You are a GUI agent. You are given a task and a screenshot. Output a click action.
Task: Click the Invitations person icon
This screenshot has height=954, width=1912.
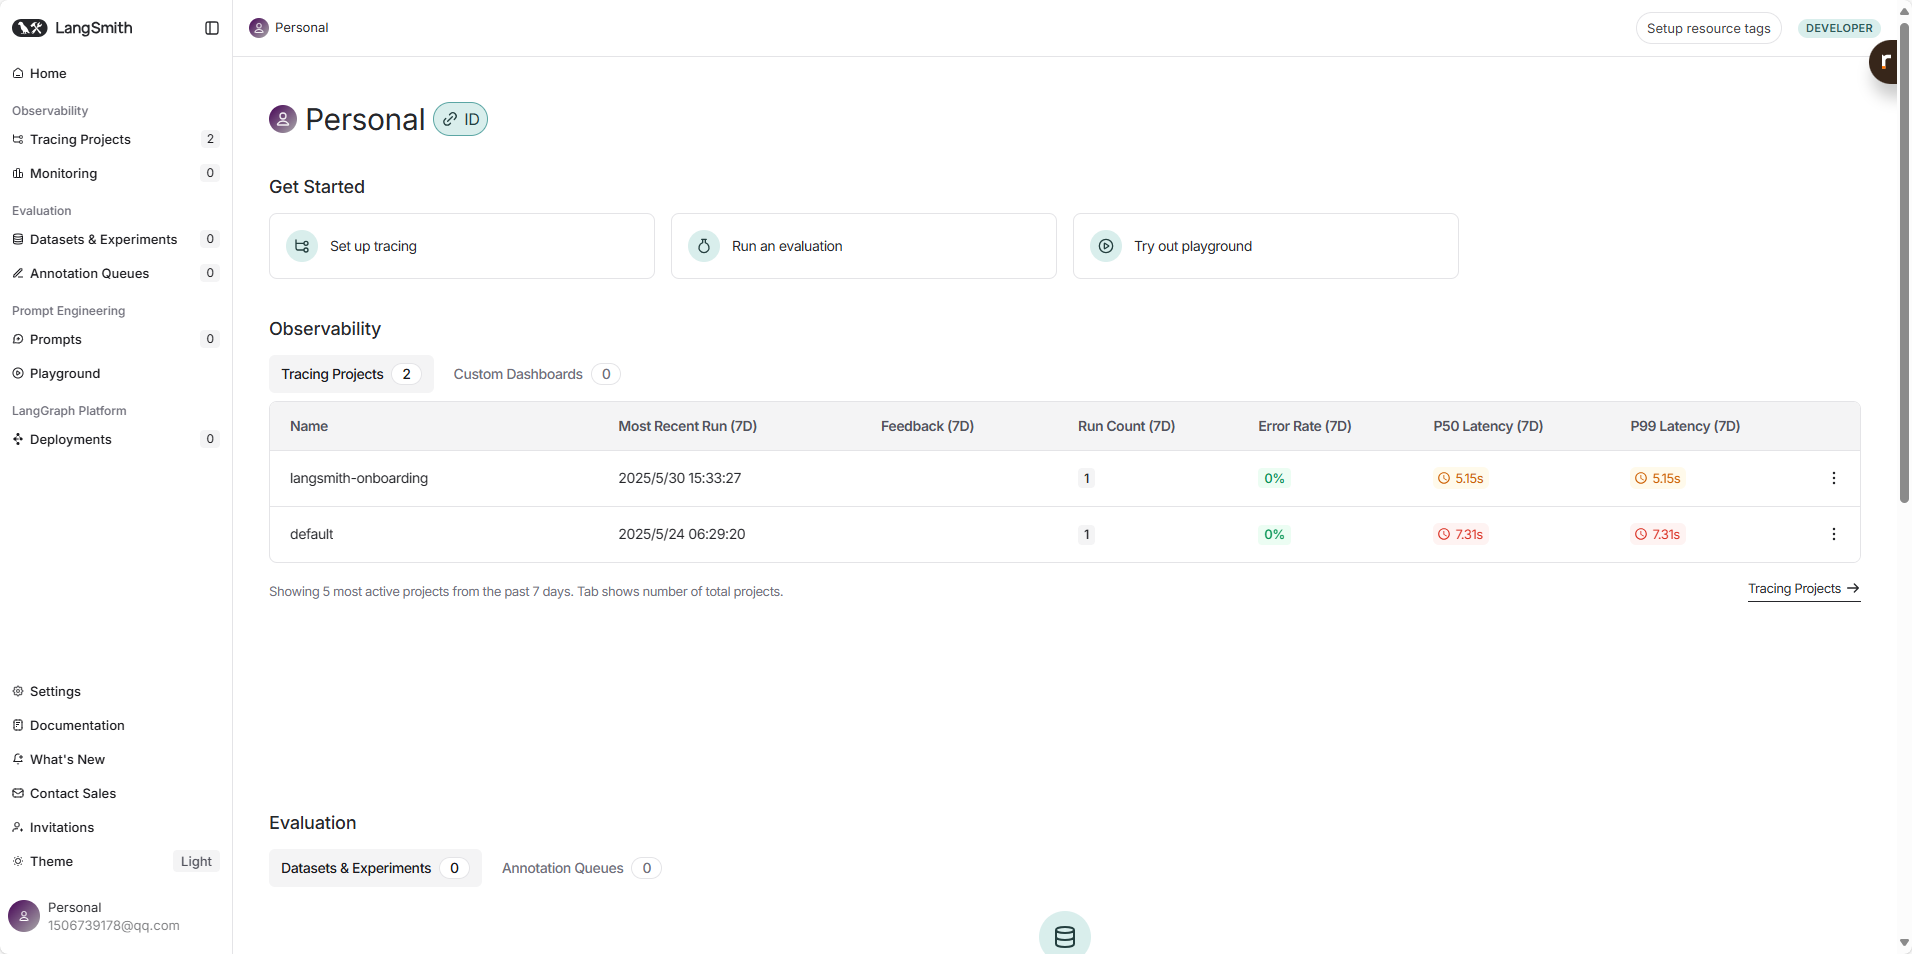tap(18, 827)
